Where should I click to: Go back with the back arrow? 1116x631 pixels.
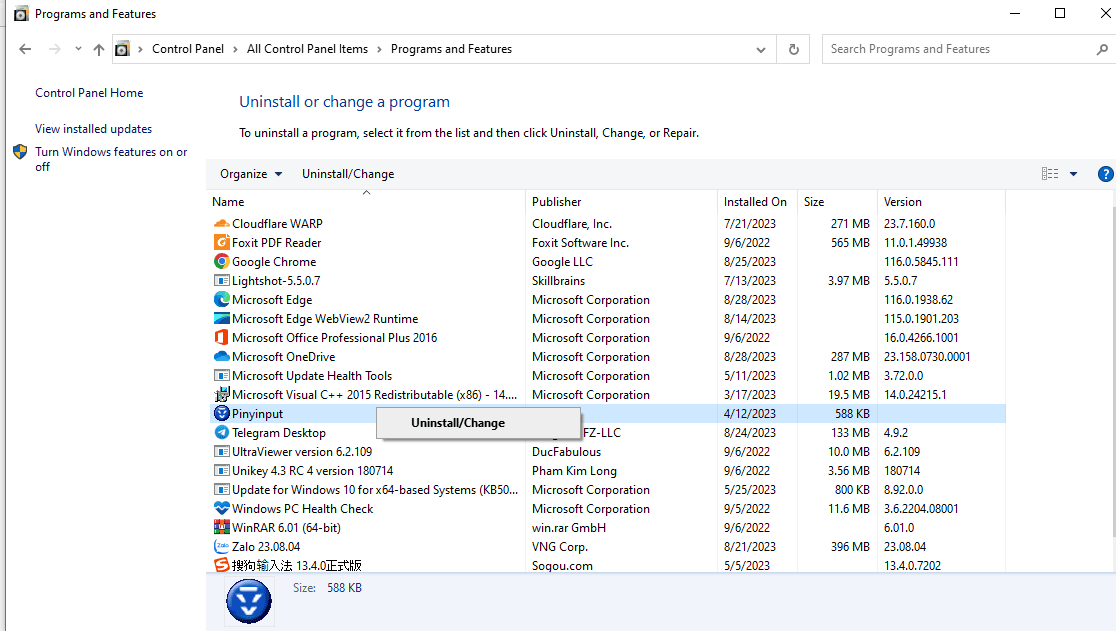[25, 49]
